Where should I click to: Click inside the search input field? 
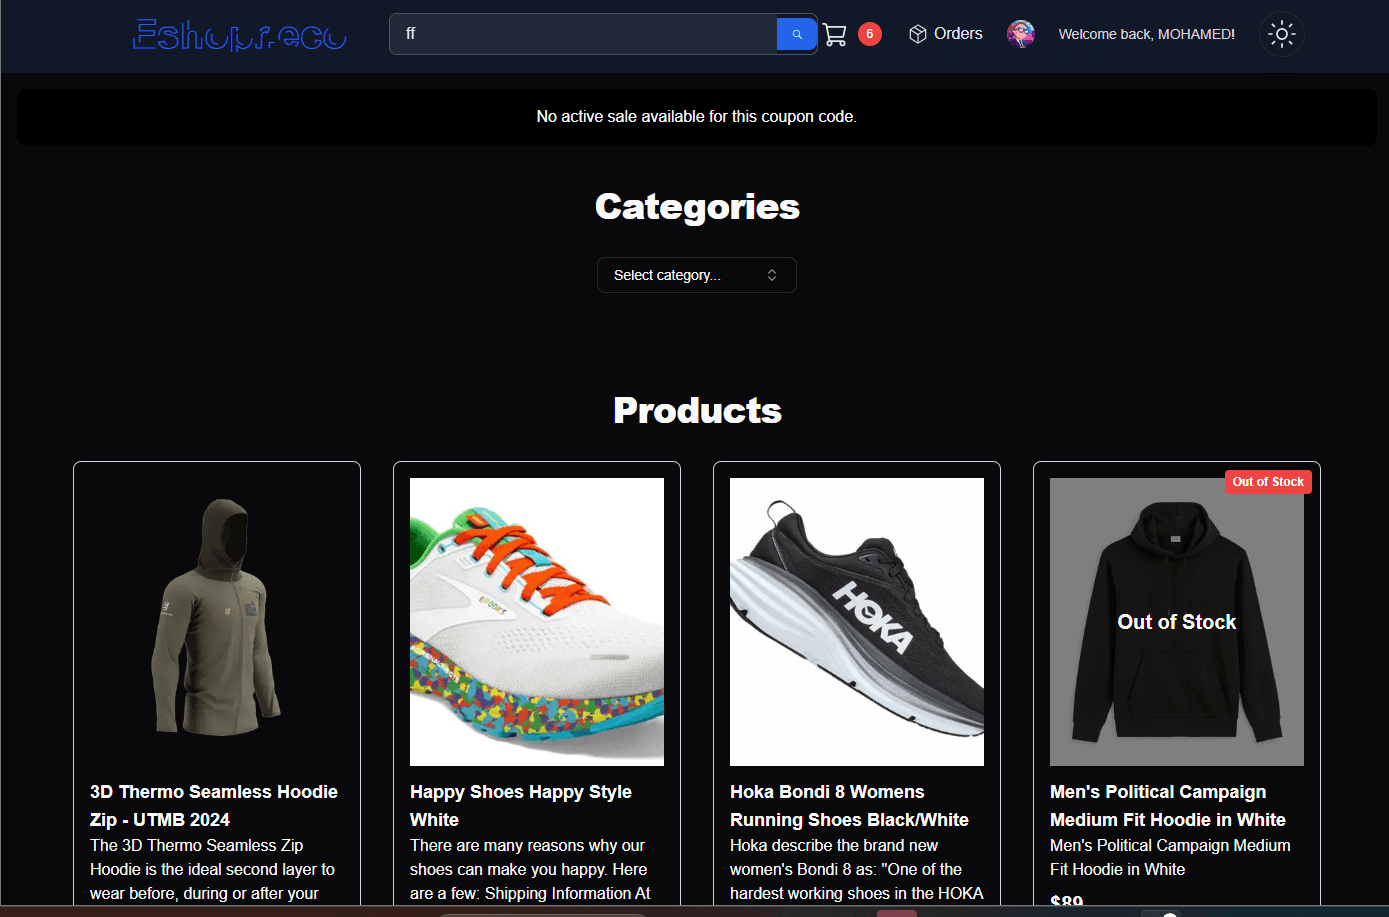click(x=580, y=33)
